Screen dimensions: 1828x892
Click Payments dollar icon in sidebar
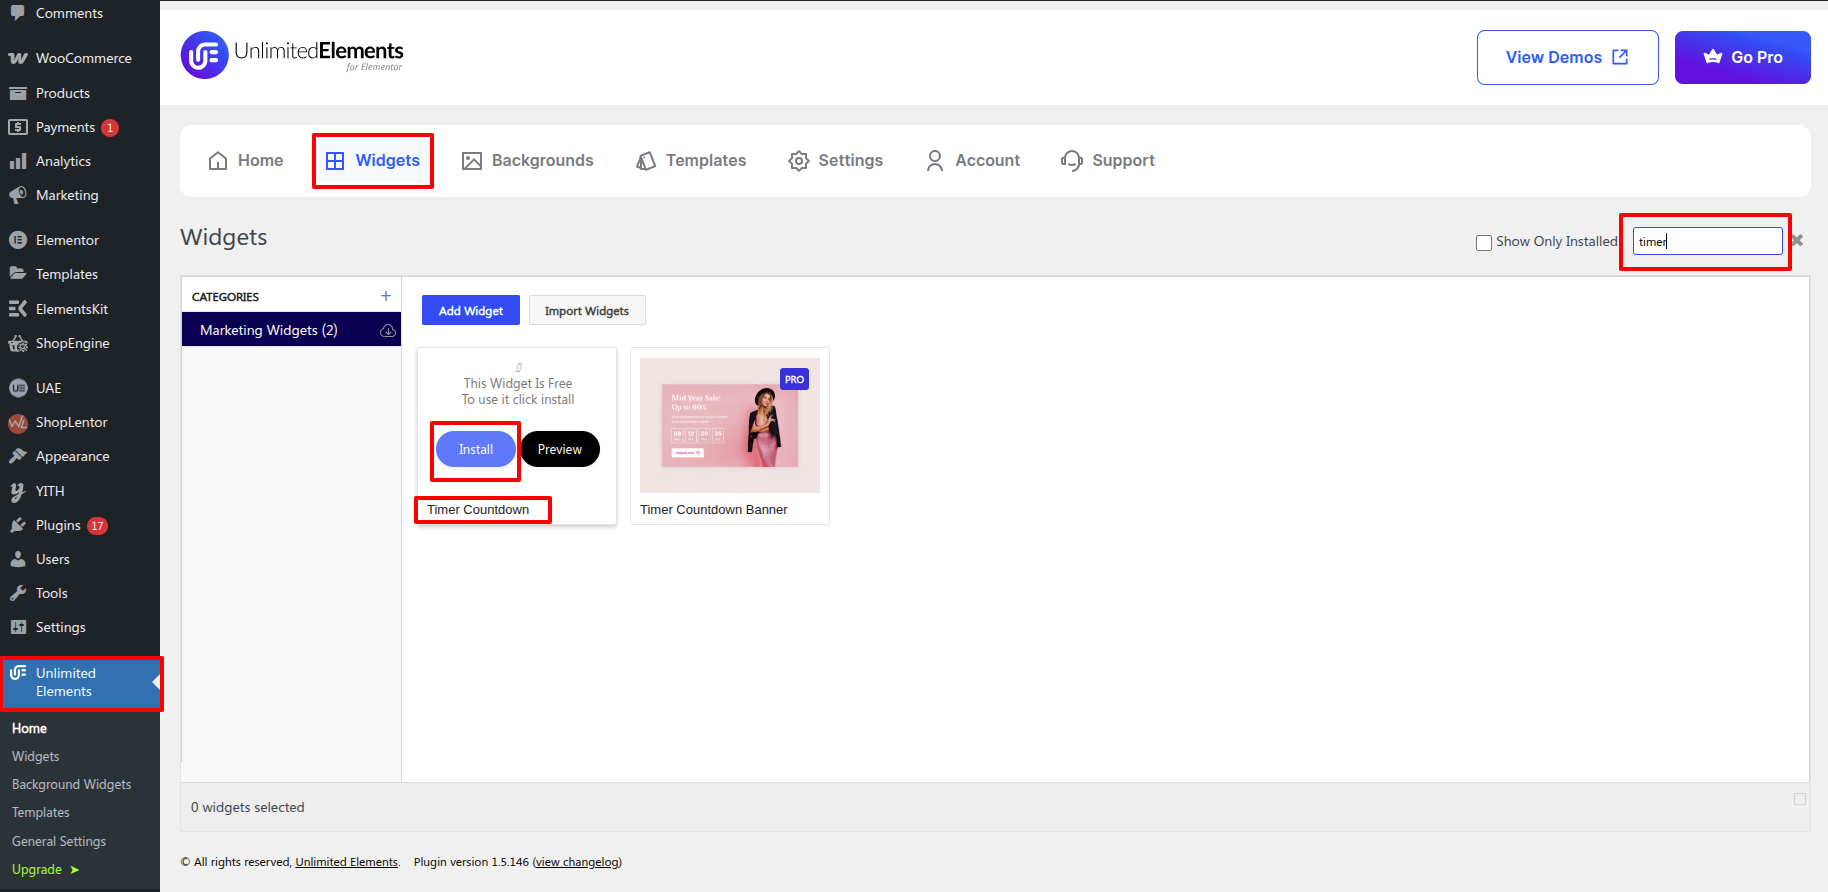18,127
